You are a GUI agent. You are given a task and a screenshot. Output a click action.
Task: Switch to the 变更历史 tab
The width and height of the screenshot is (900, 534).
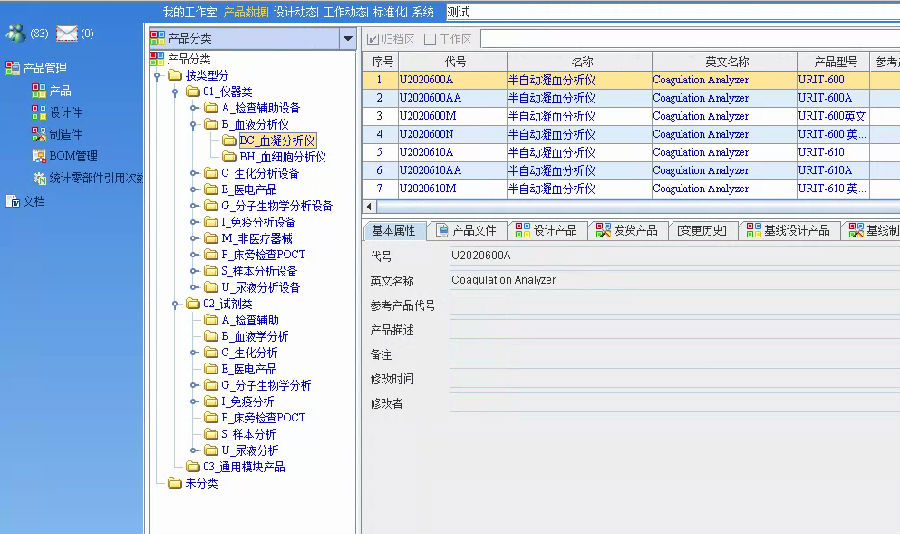(702, 231)
